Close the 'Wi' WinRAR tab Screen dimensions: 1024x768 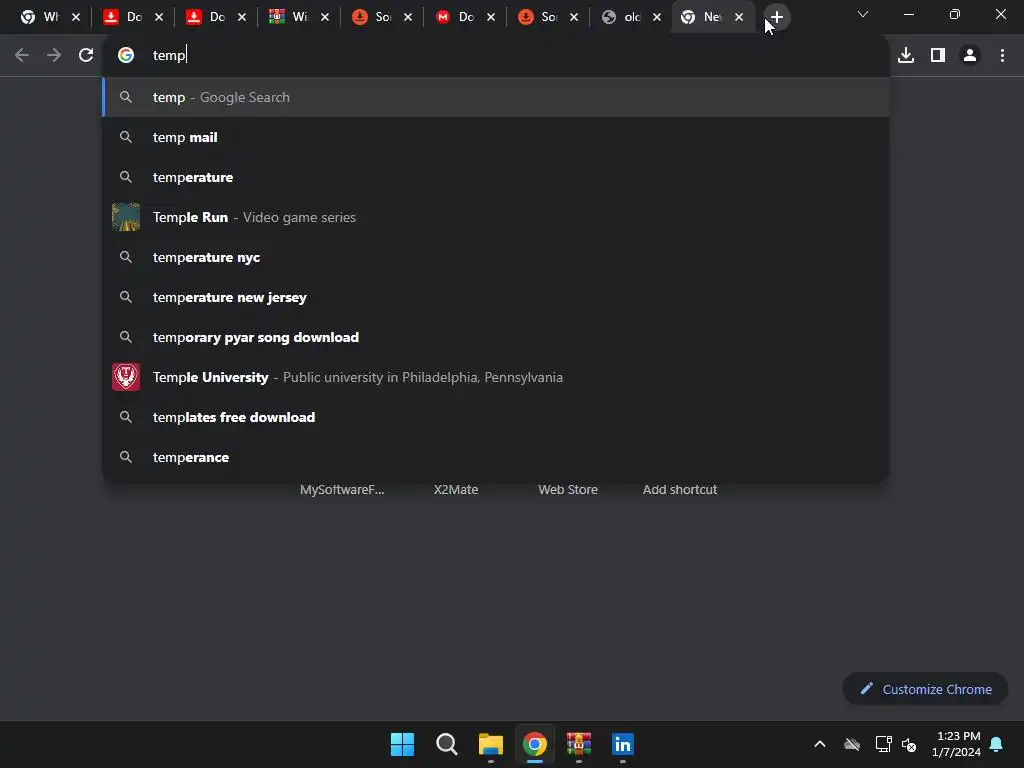(x=325, y=17)
